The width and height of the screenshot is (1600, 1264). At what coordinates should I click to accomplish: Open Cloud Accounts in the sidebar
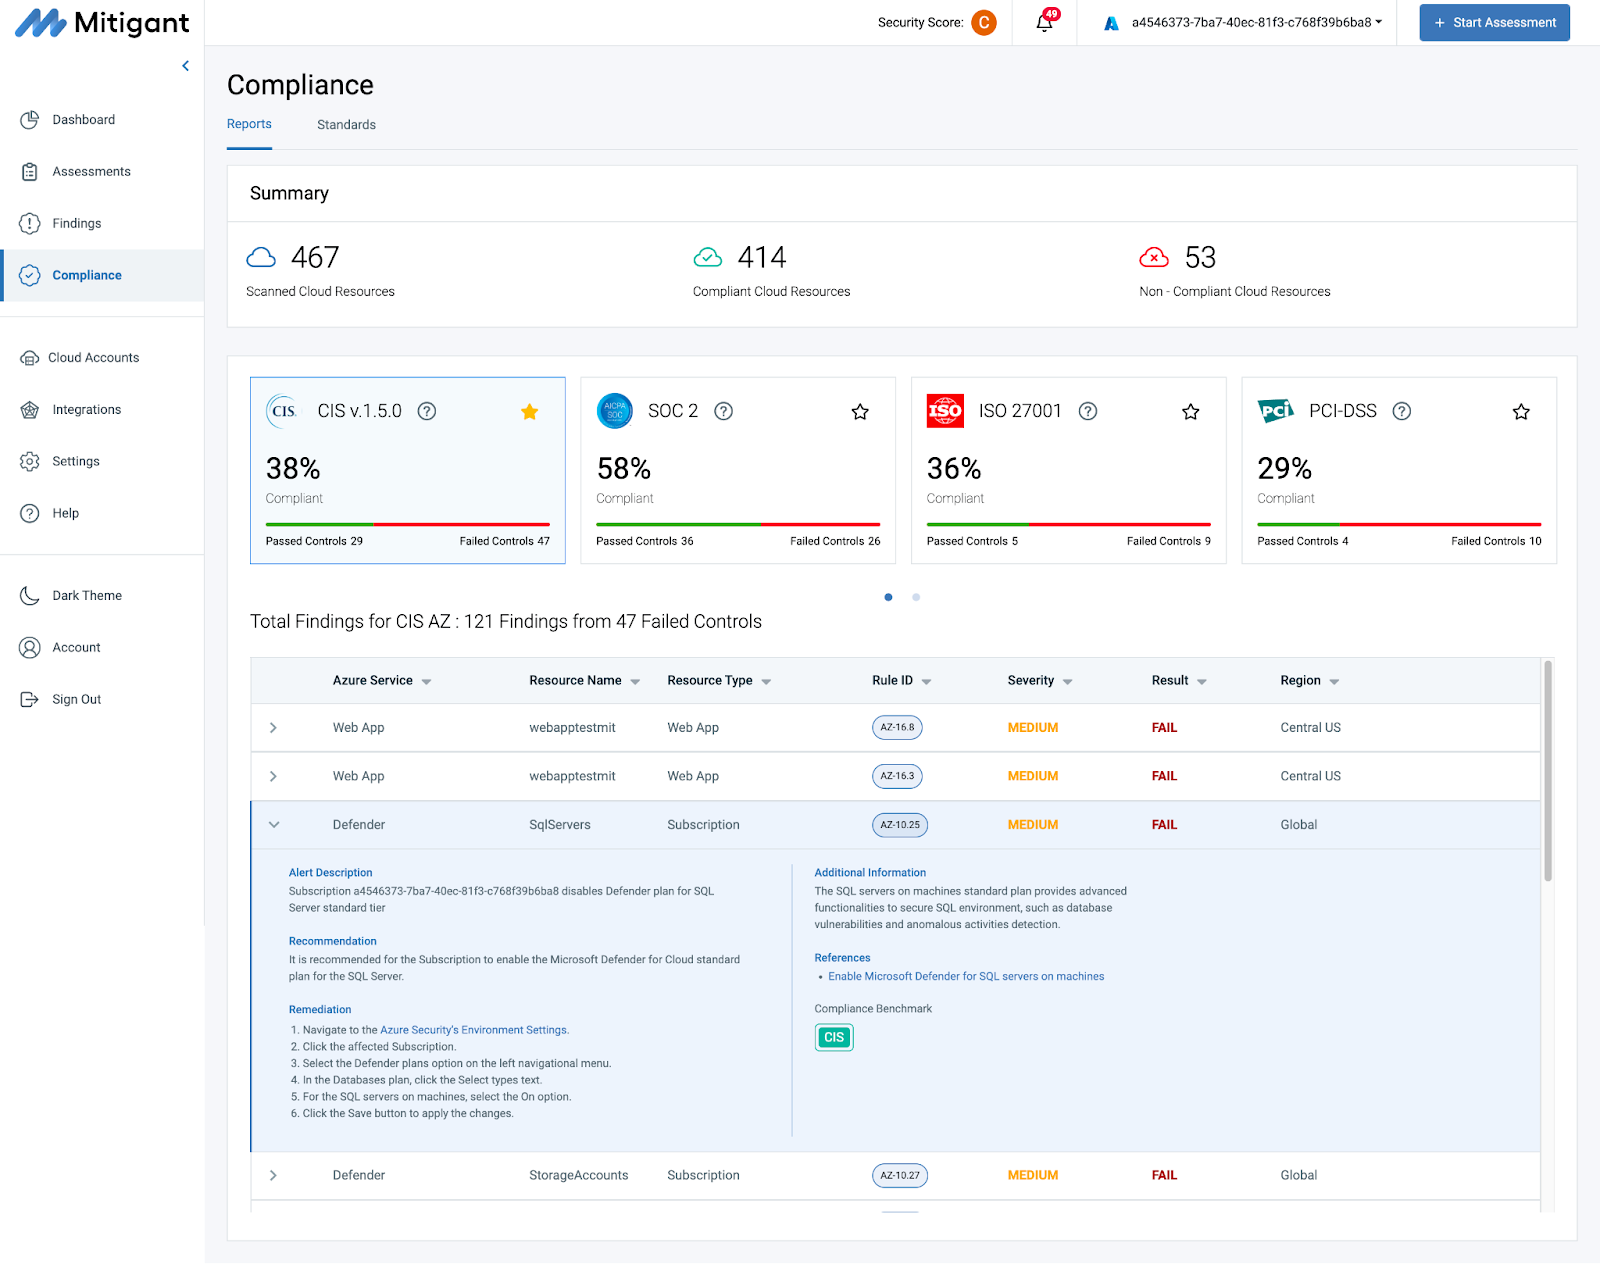coord(93,358)
